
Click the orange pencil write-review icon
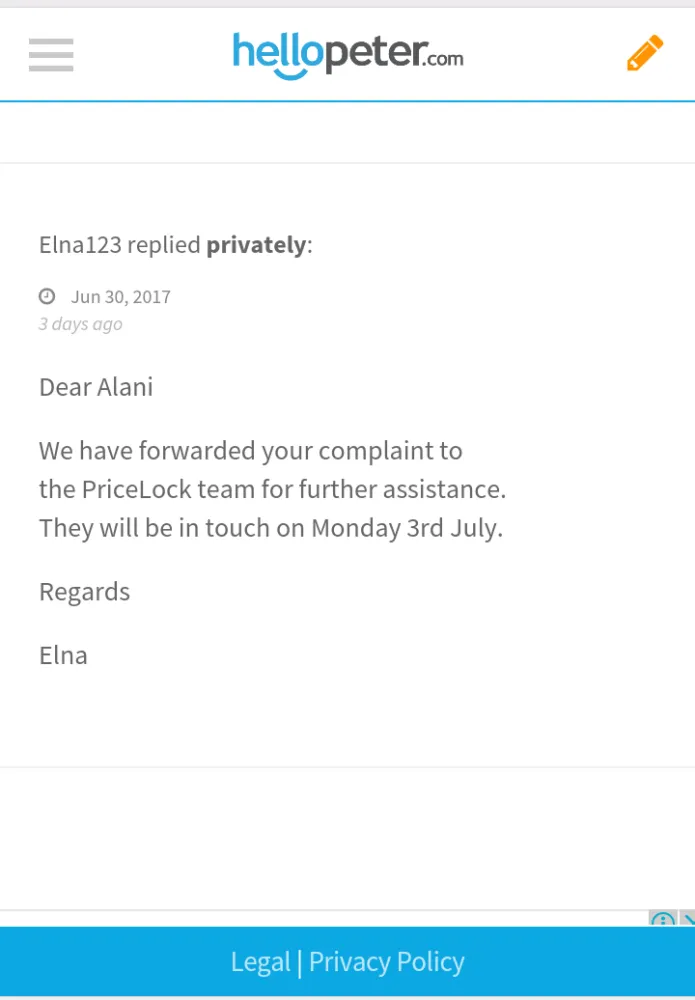pos(644,53)
